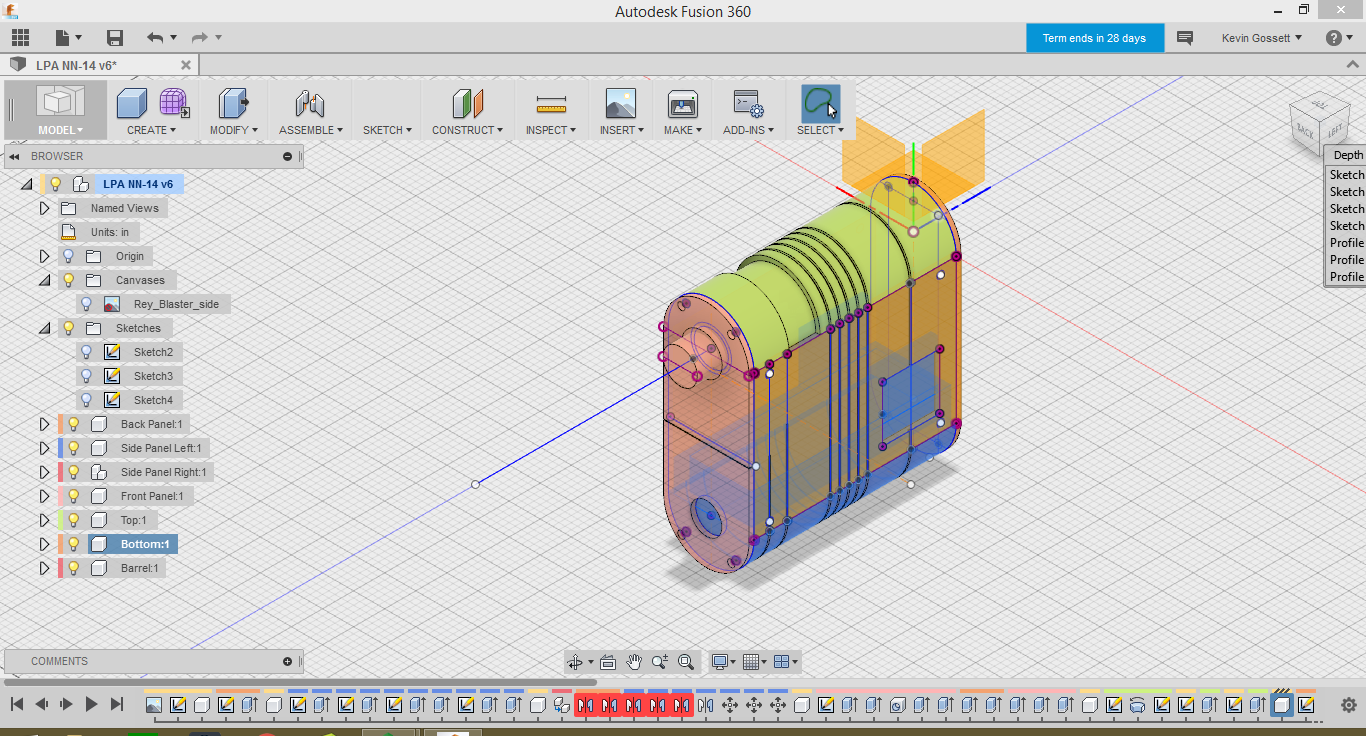The width and height of the screenshot is (1366, 736).
Task: Click the timeline horizontal scrollbar
Action: click(300, 683)
